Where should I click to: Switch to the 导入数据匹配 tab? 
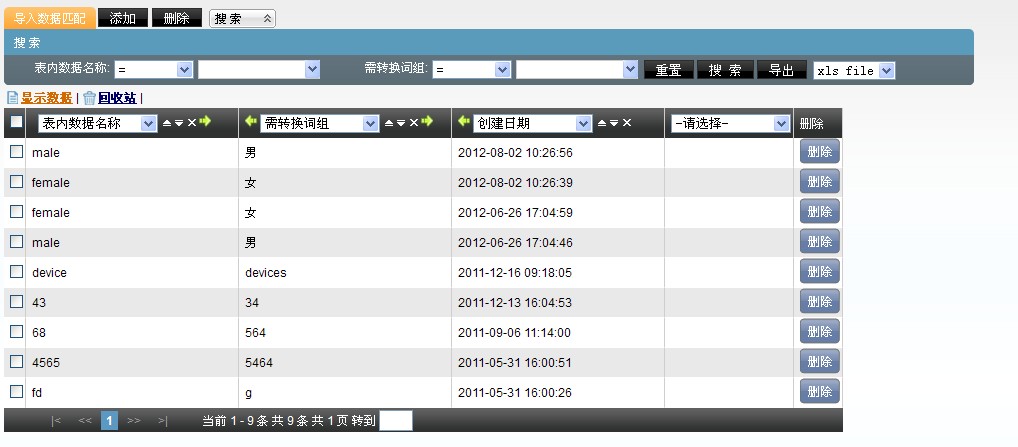50,18
